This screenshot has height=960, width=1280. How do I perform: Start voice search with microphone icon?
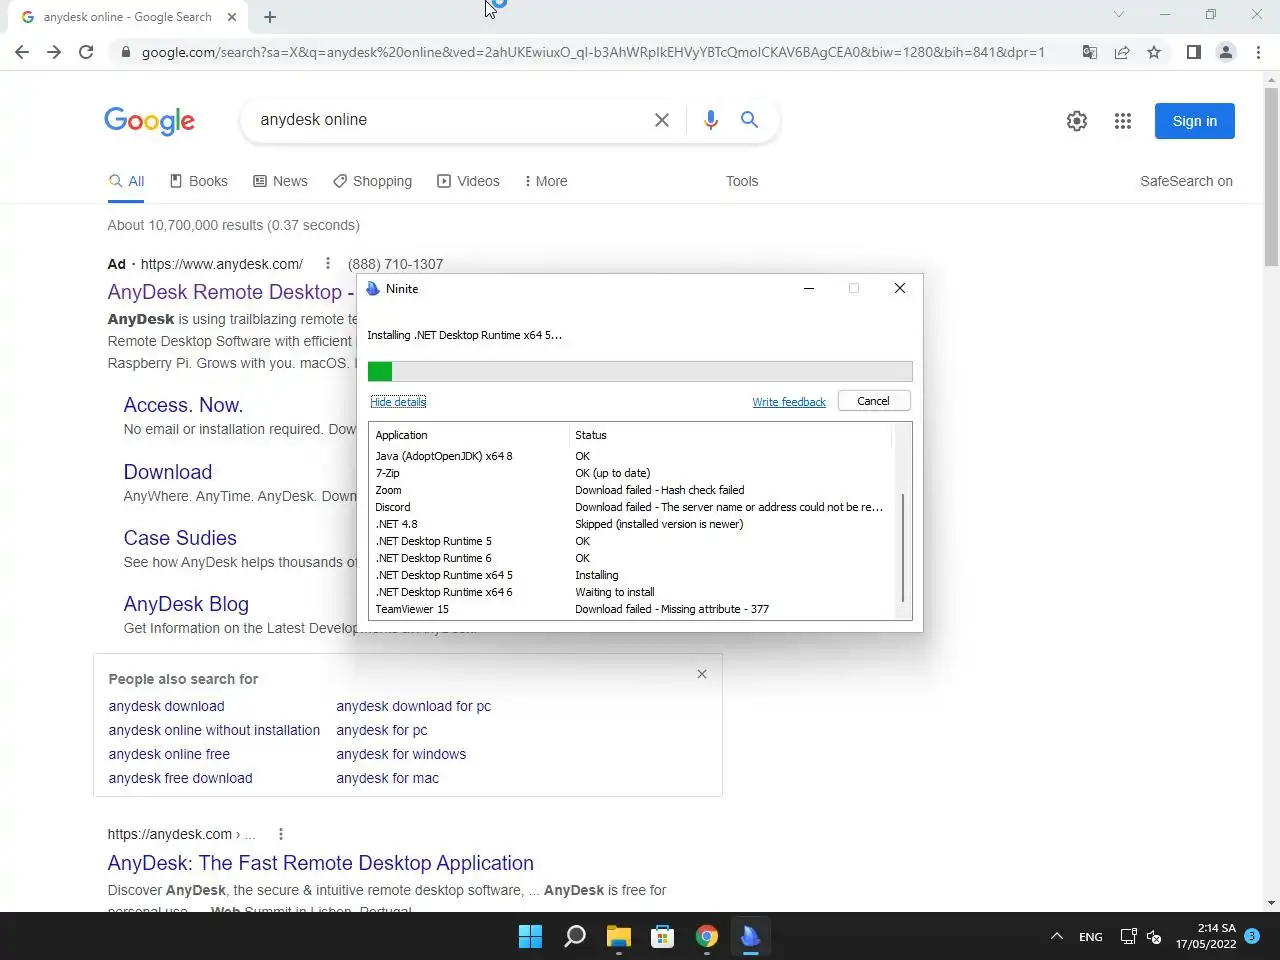tap(710, 120)
